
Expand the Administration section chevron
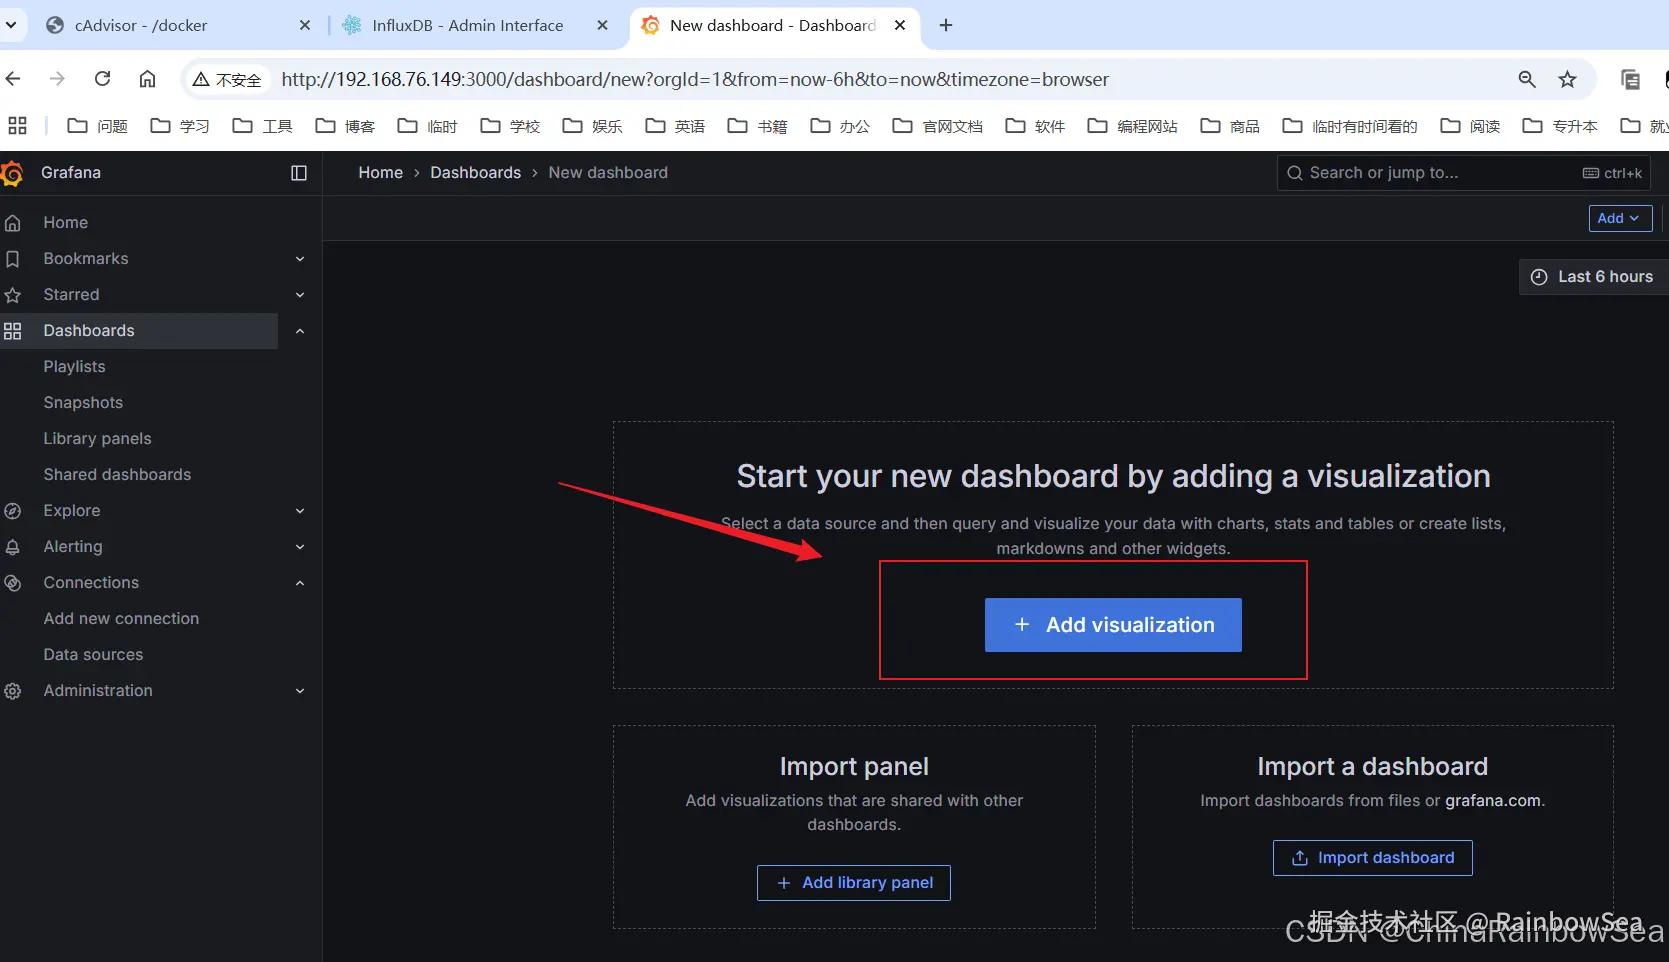pyautogui.click(x=300, y=691)
